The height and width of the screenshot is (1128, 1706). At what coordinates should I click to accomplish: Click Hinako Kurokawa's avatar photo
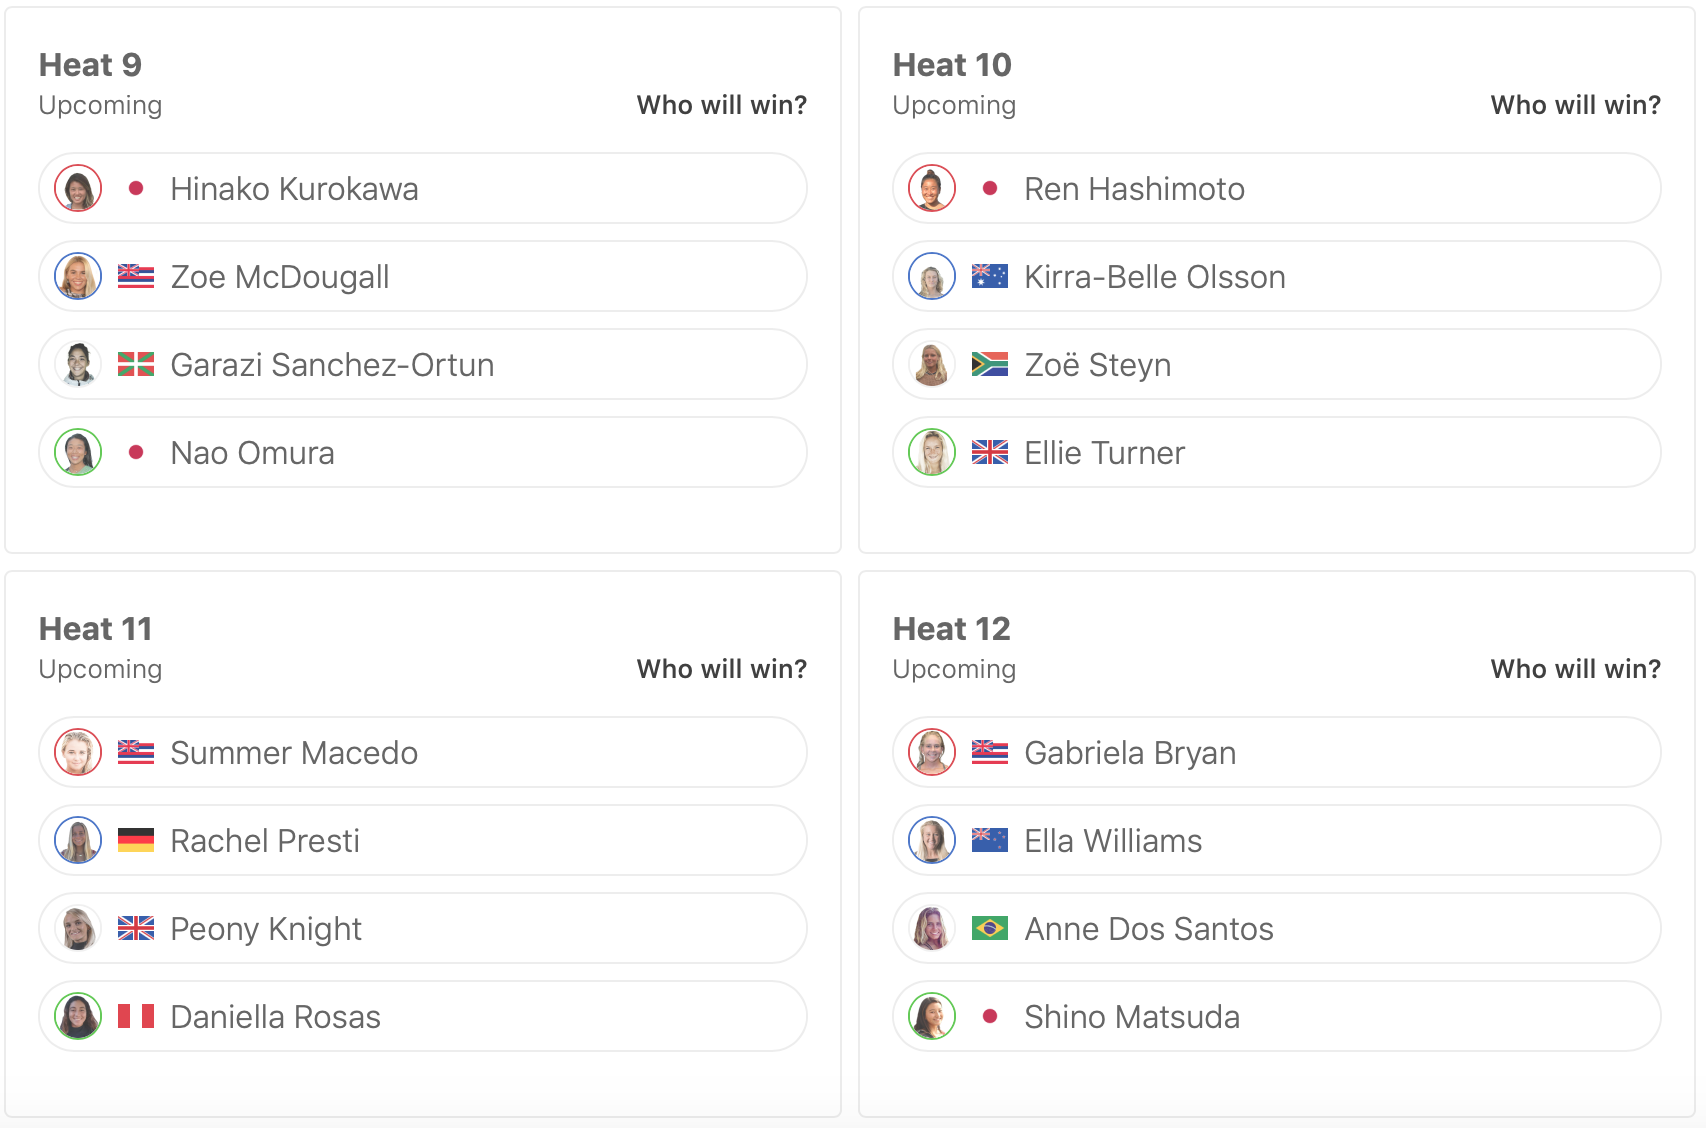(x=78, y=189)
